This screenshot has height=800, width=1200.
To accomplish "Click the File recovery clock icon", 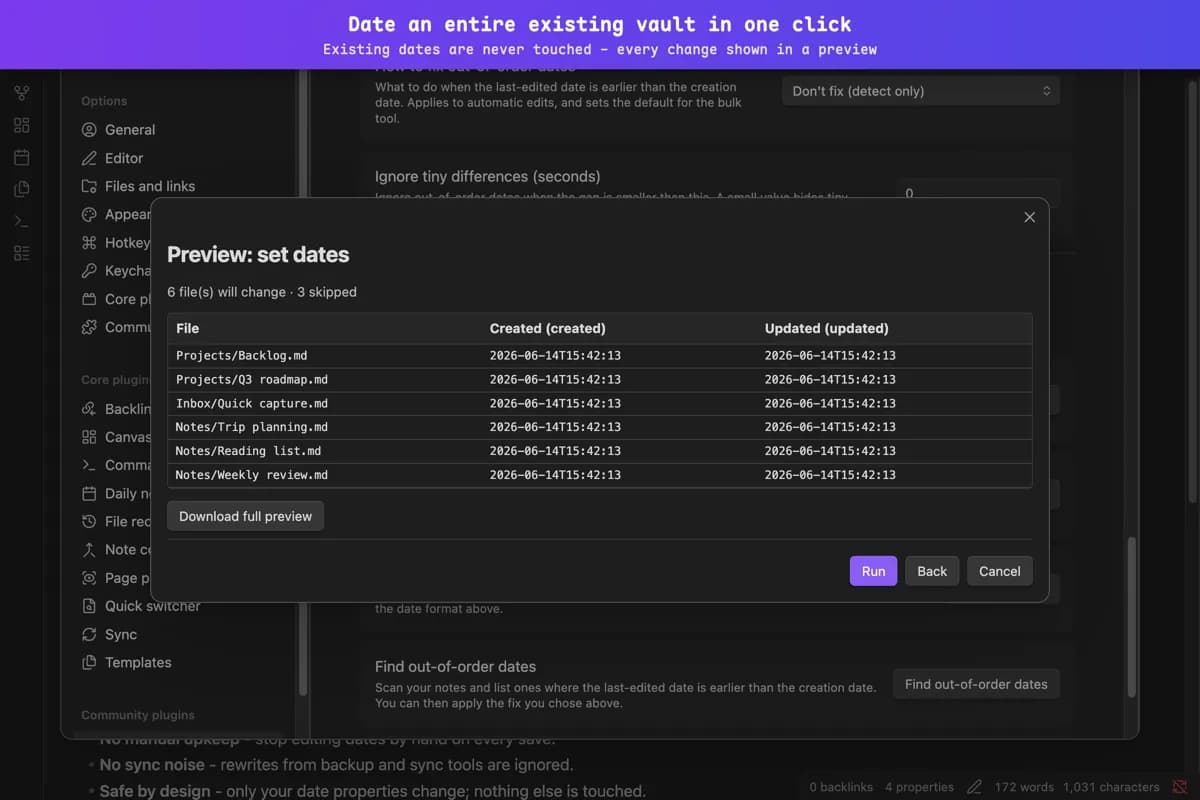I will (x=89, y=521).
